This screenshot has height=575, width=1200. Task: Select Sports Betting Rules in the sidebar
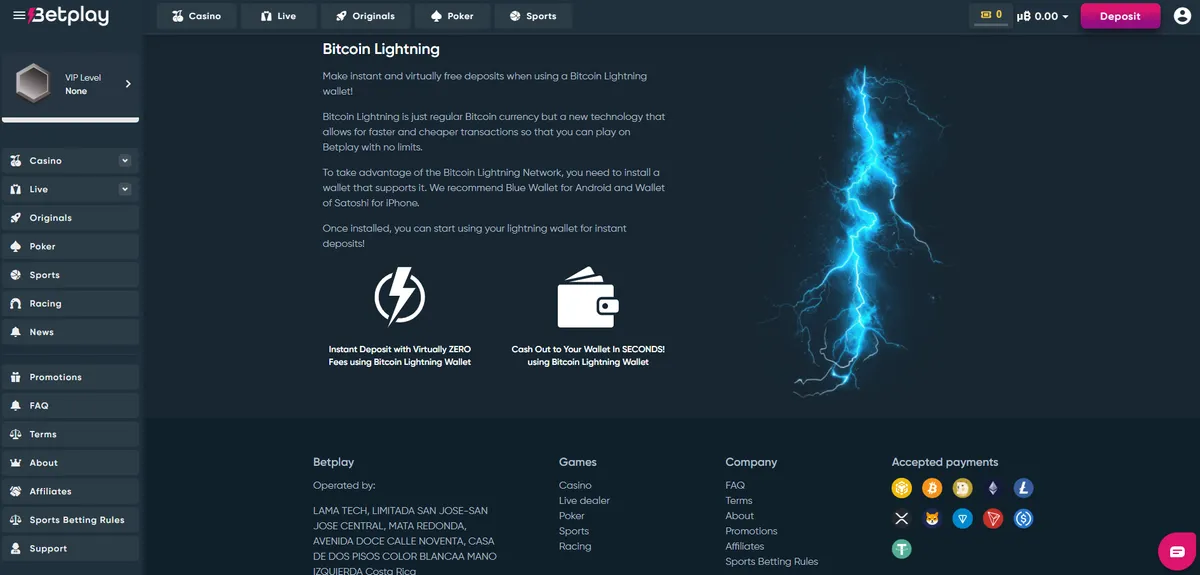coord(70,520)
